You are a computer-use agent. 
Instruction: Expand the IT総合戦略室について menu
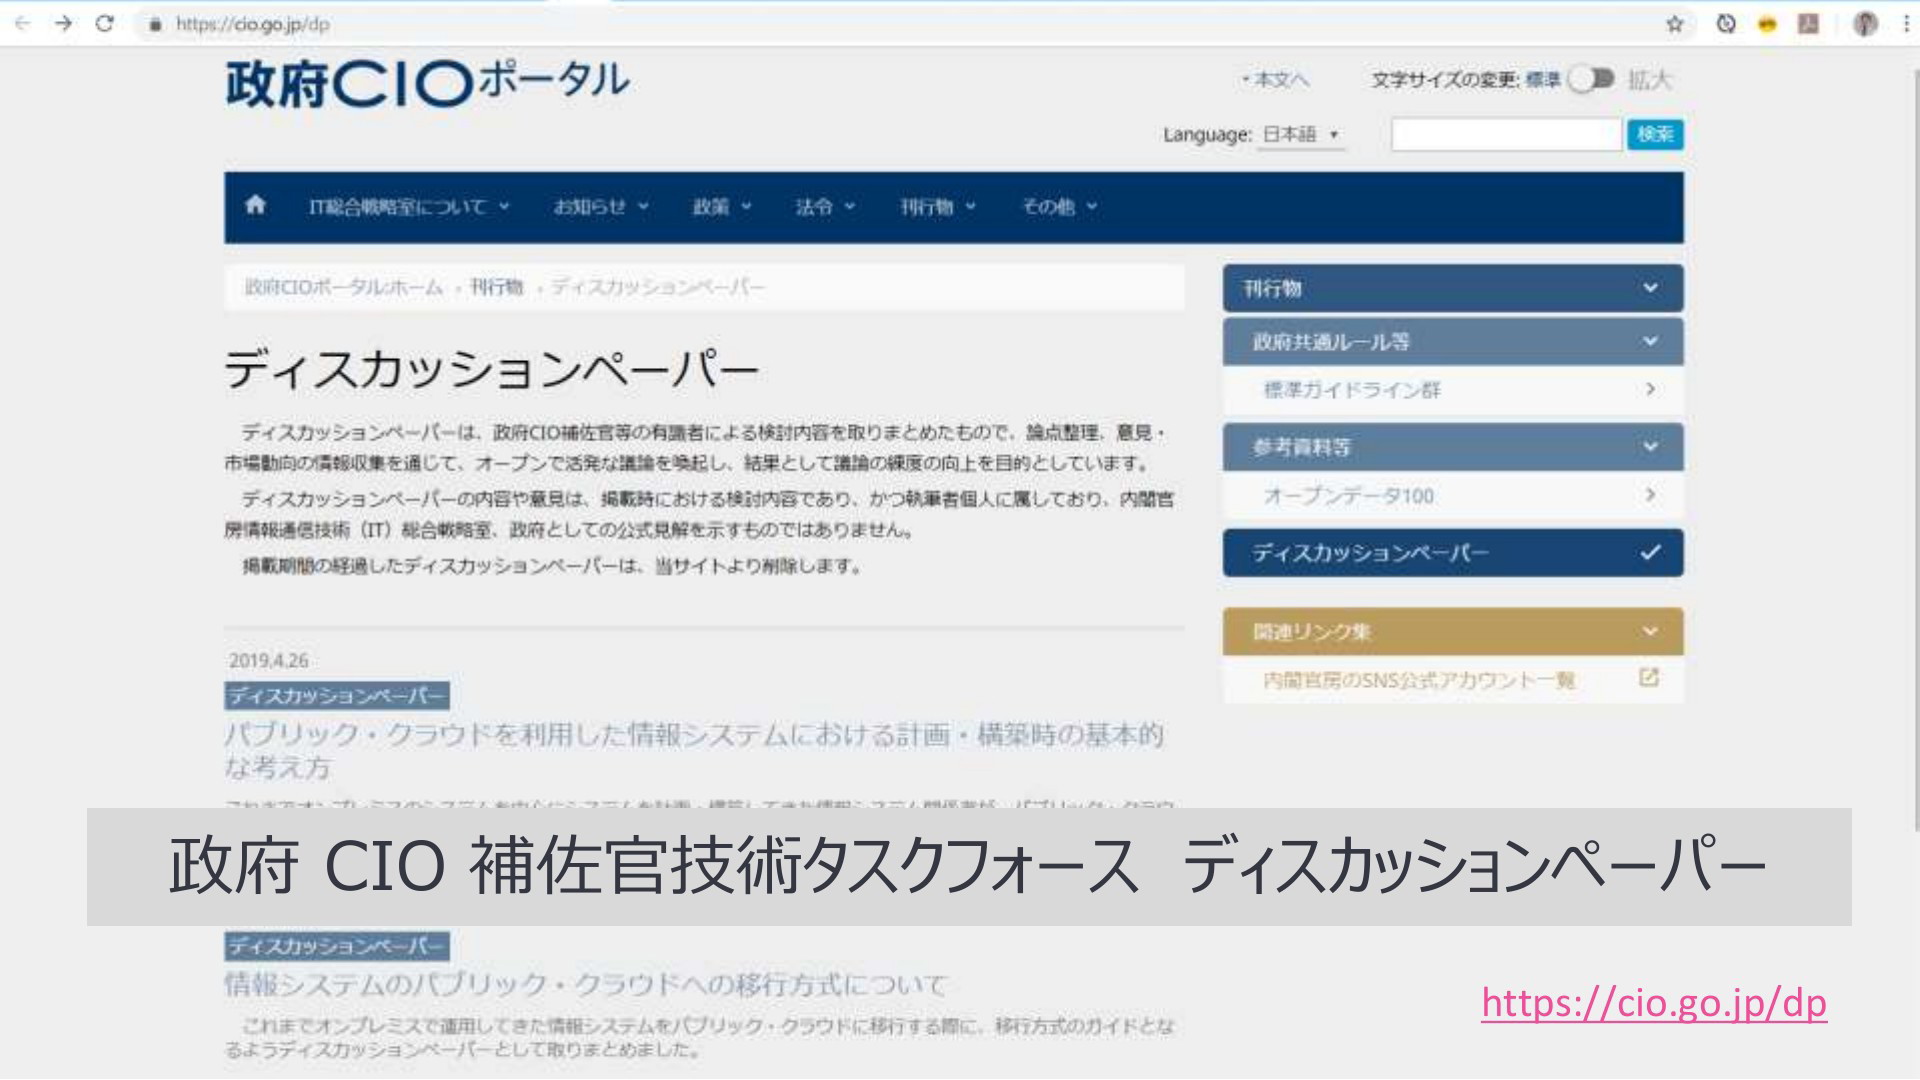point(409,207)
